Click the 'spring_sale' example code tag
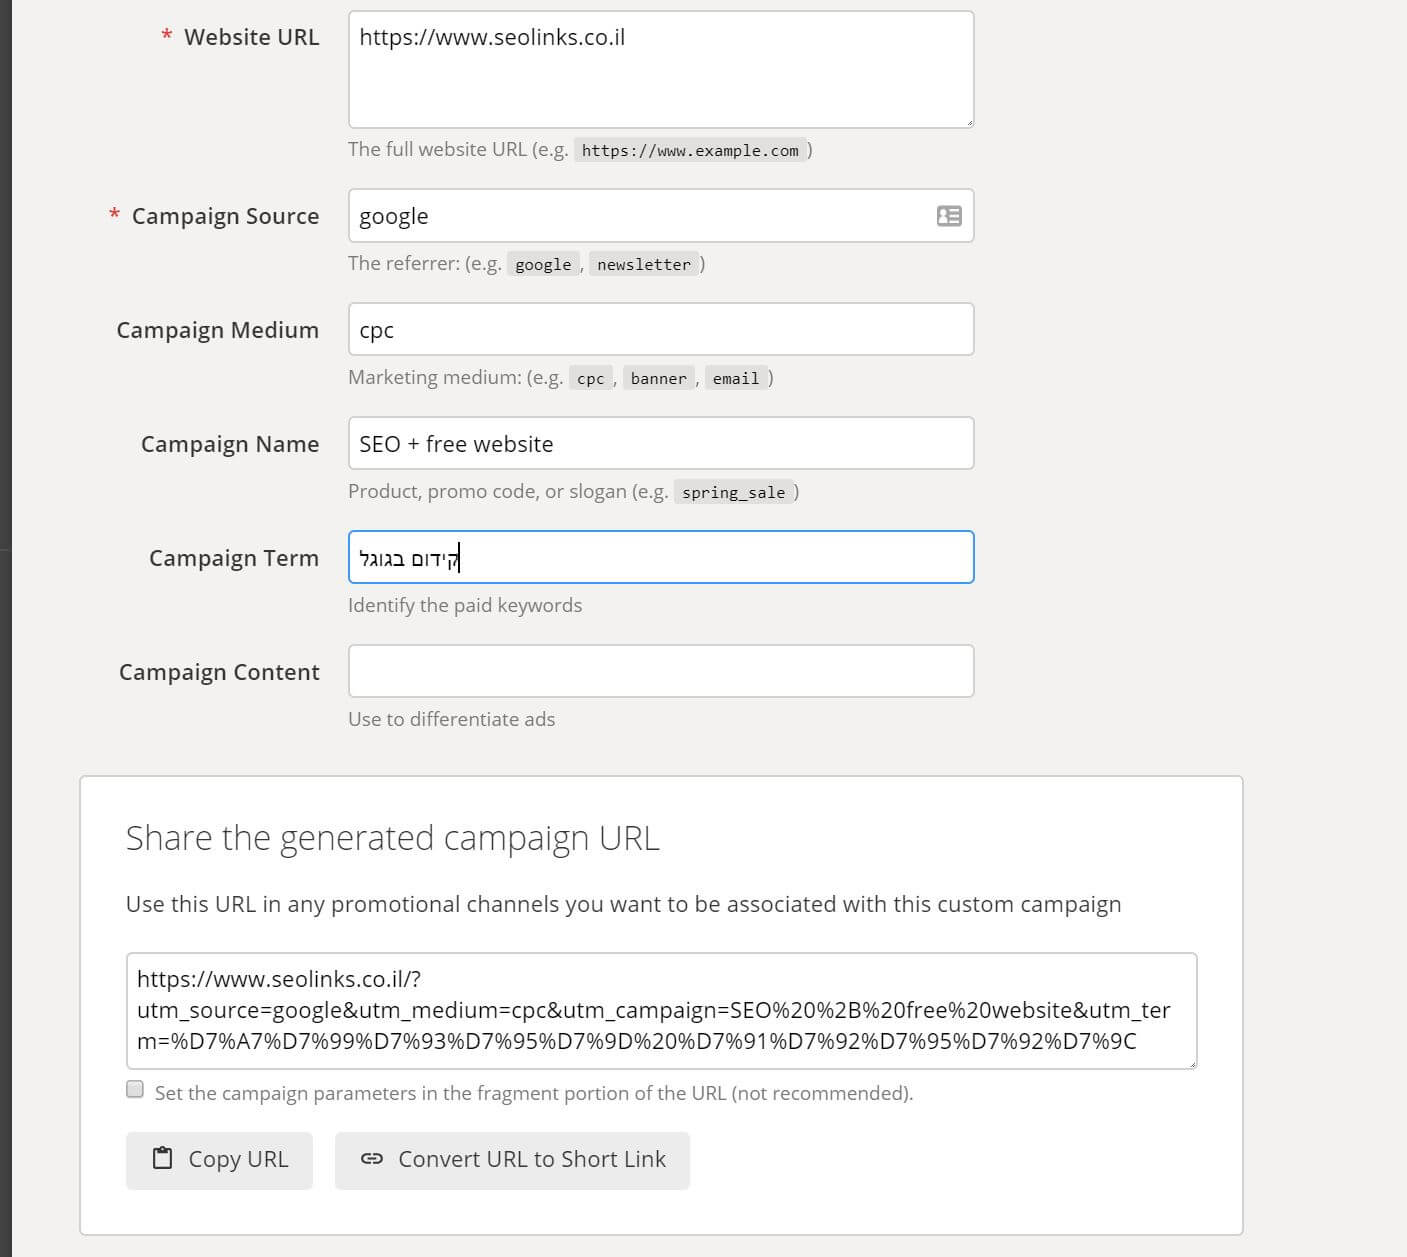Screen dimensions: 1407x1257 (734, 493)
